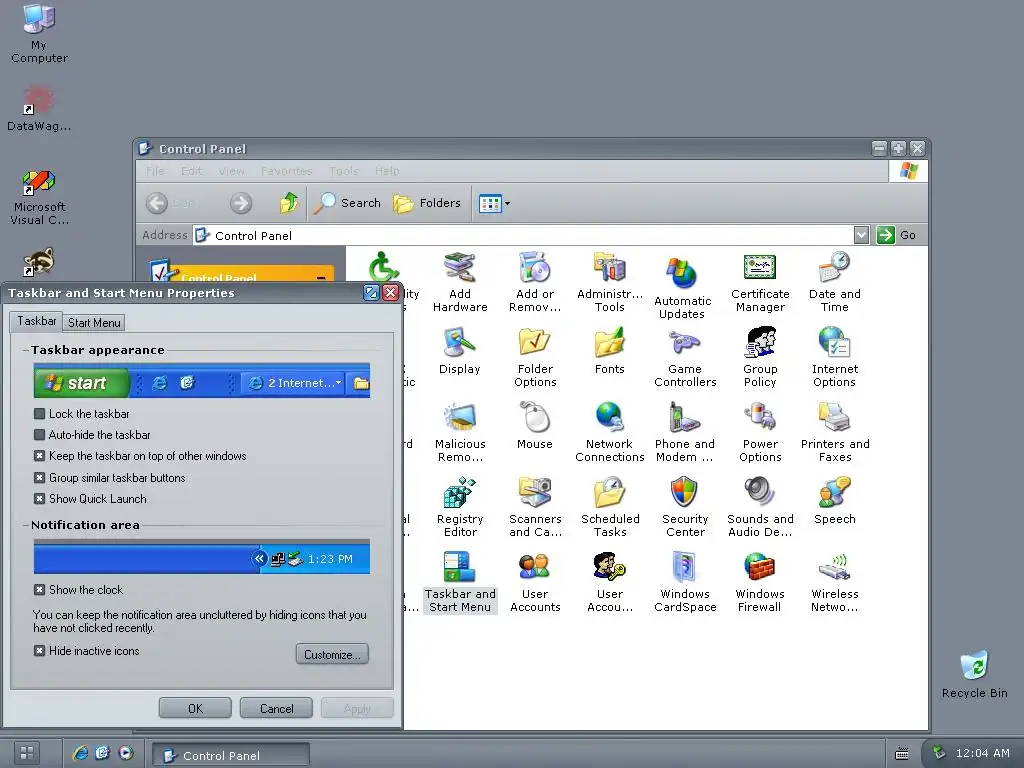Viewport: 1024px width, 768px height.
Task: Toggle Keep the taskbar on top checkbox
Action: (x=40, y=456)
